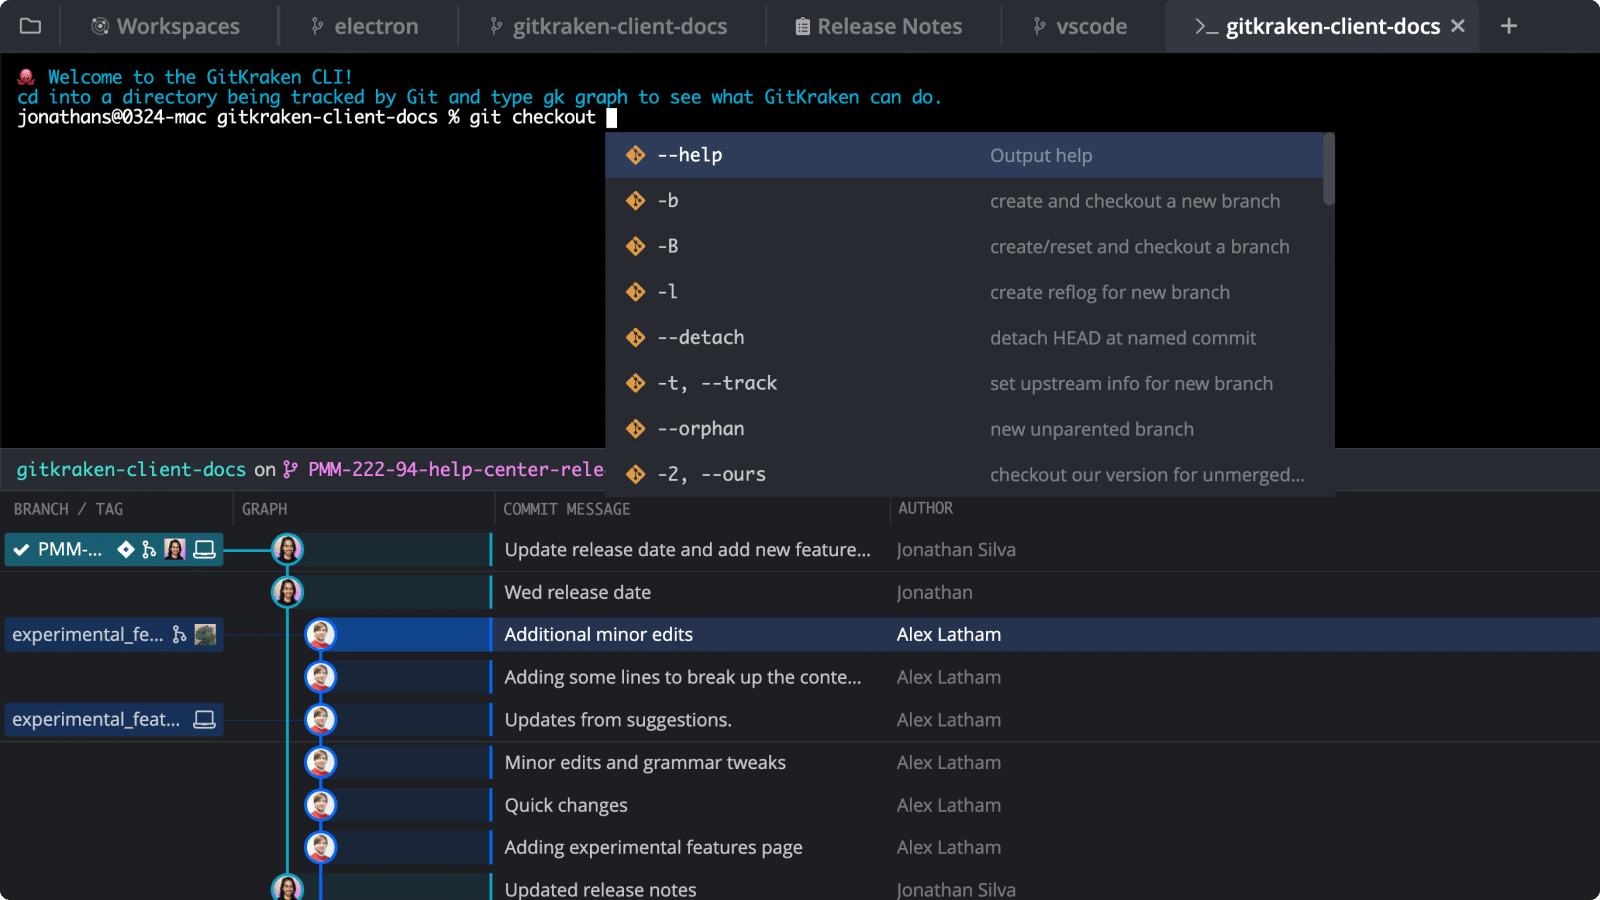This screenshot has height=900, width=1600.
Task: Select commit 'Minor edits and grammar tweaks'
Action: click(x=645, y=762)
